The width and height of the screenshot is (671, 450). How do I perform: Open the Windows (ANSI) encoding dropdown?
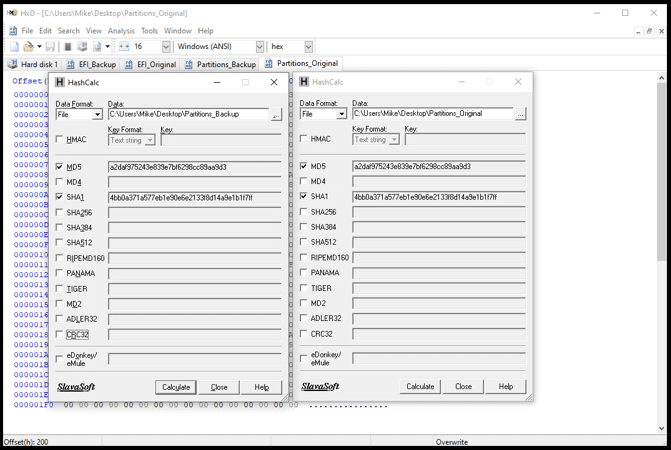(260, 47)
